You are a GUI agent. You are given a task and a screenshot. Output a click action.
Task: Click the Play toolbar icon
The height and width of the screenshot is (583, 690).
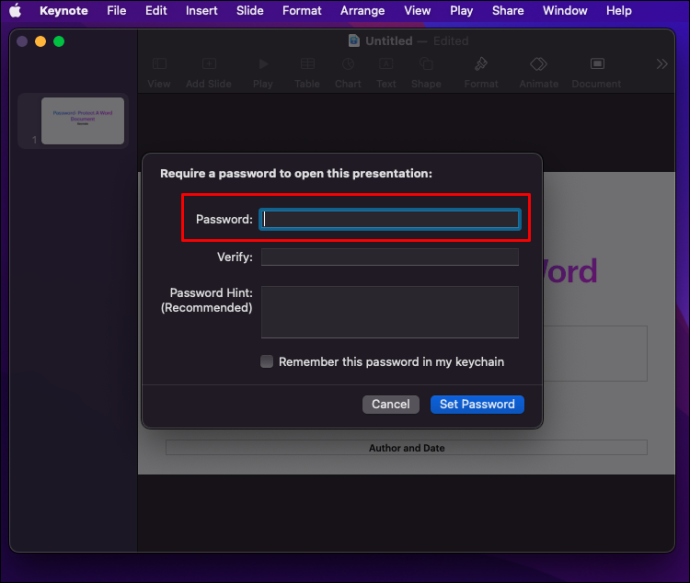pyautogui.click(x=263, y=64)
